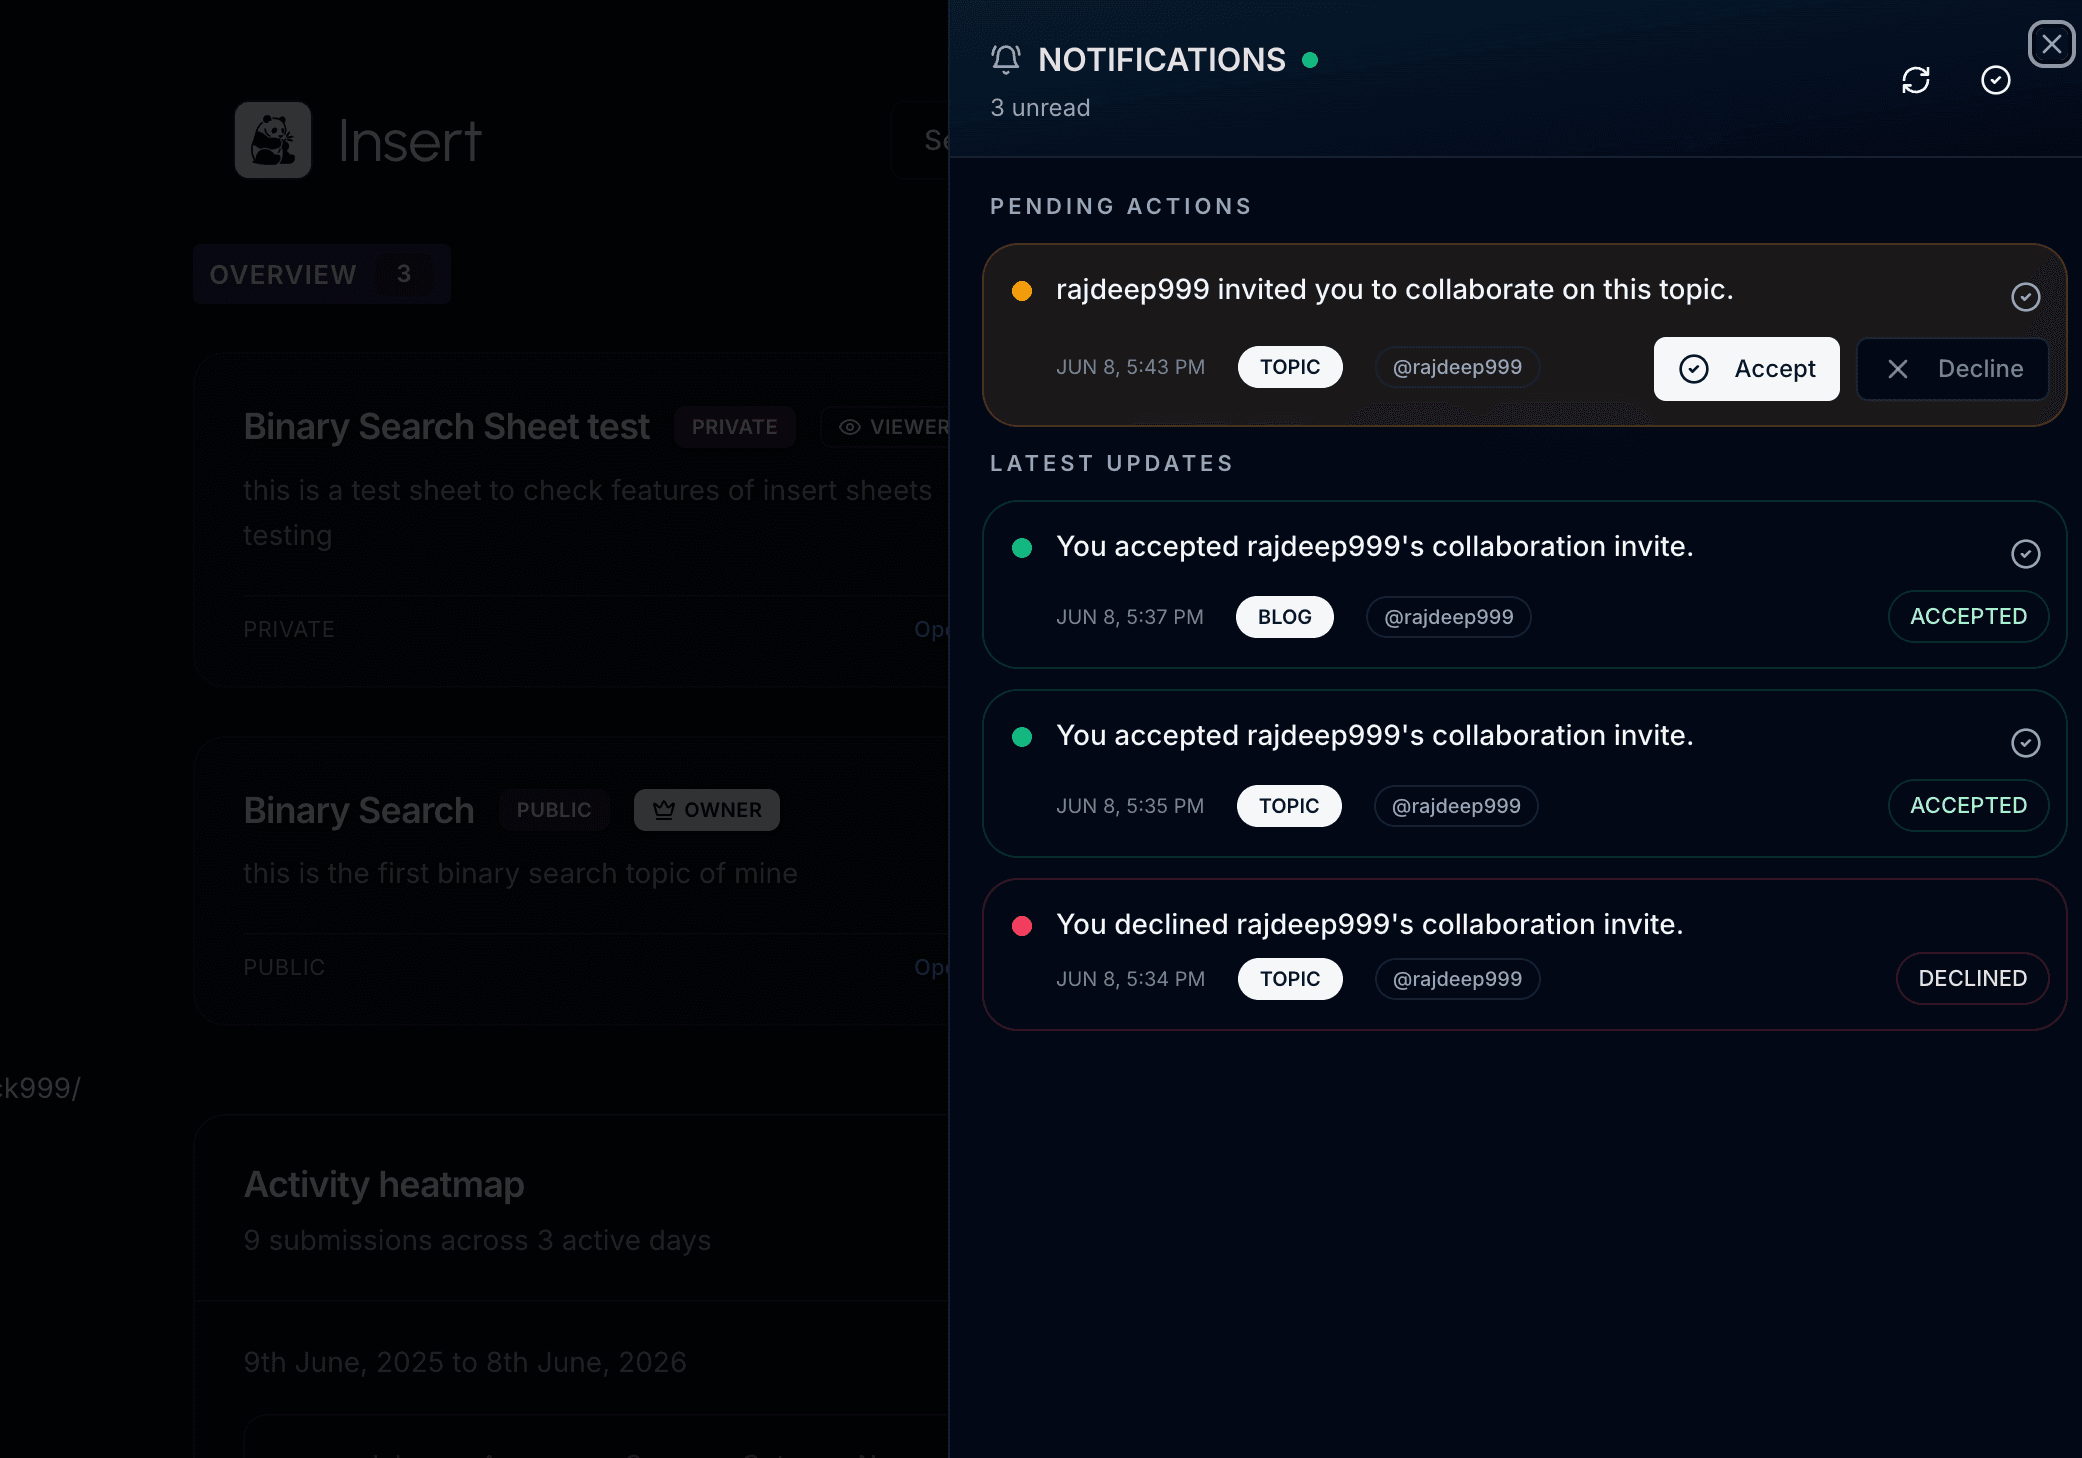
Task: Open @rajdeep999 chip on the 5:35 PM notification
Action: (x=1456, y=806)
